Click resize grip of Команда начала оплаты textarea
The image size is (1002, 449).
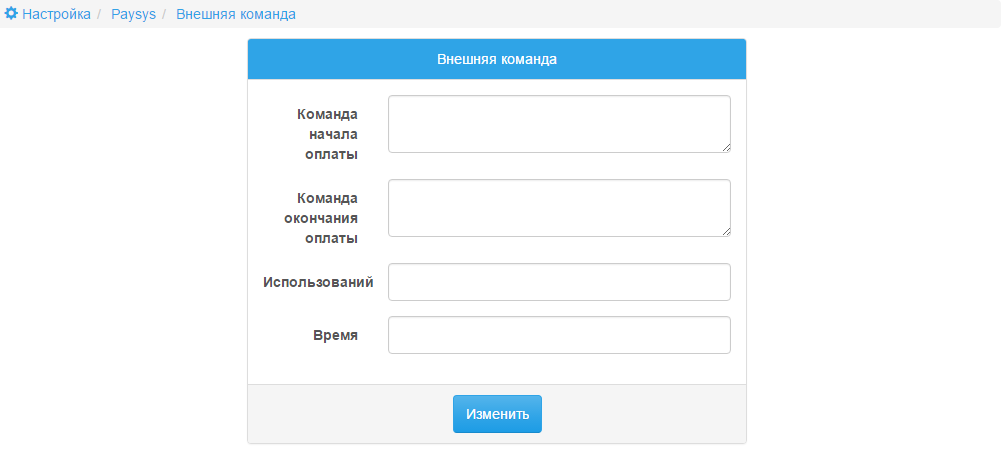726,148
